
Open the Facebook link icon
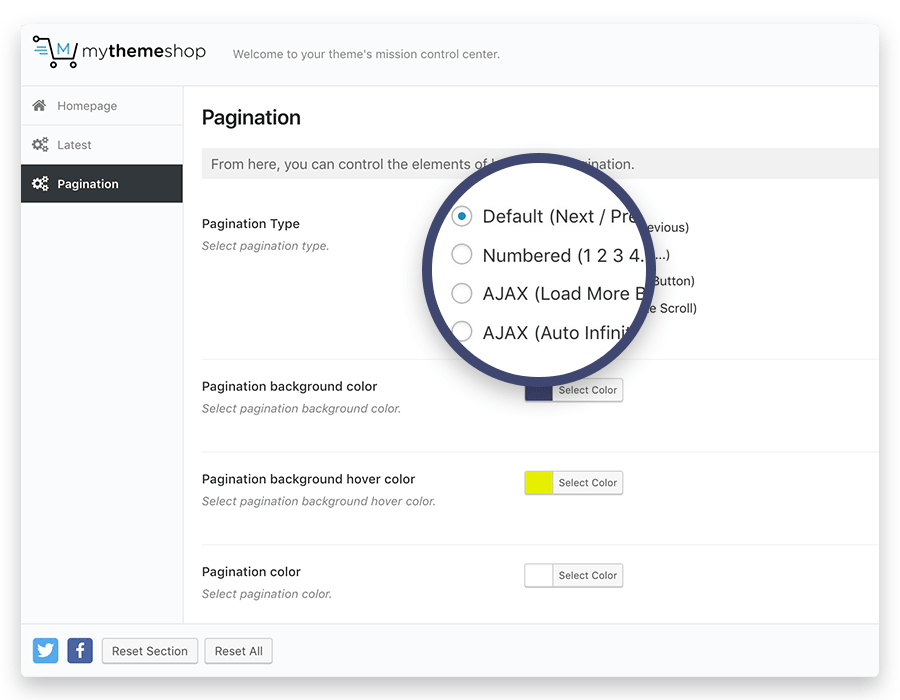[80, 651]
